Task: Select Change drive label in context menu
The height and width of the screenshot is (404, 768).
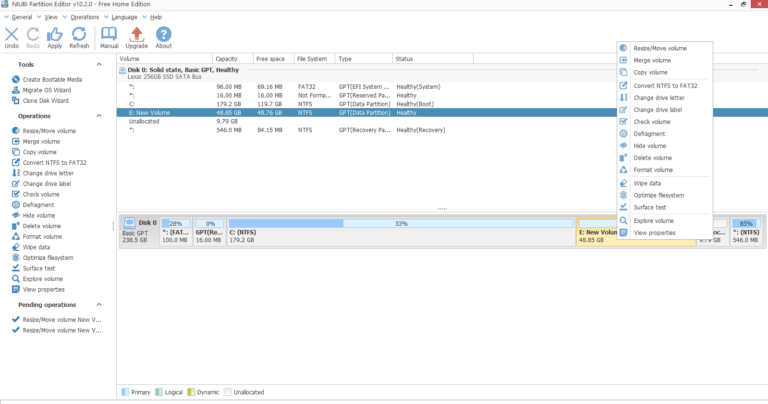Action: click(x=664, y=110)
